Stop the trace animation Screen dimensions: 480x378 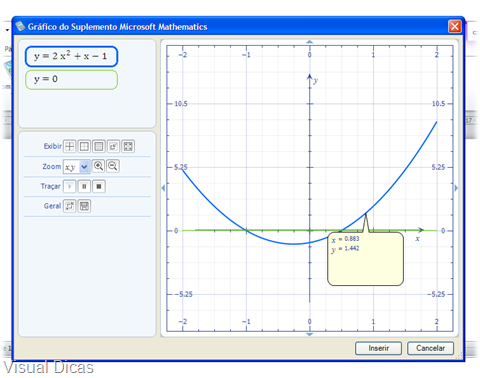click(x=99, y=186)
